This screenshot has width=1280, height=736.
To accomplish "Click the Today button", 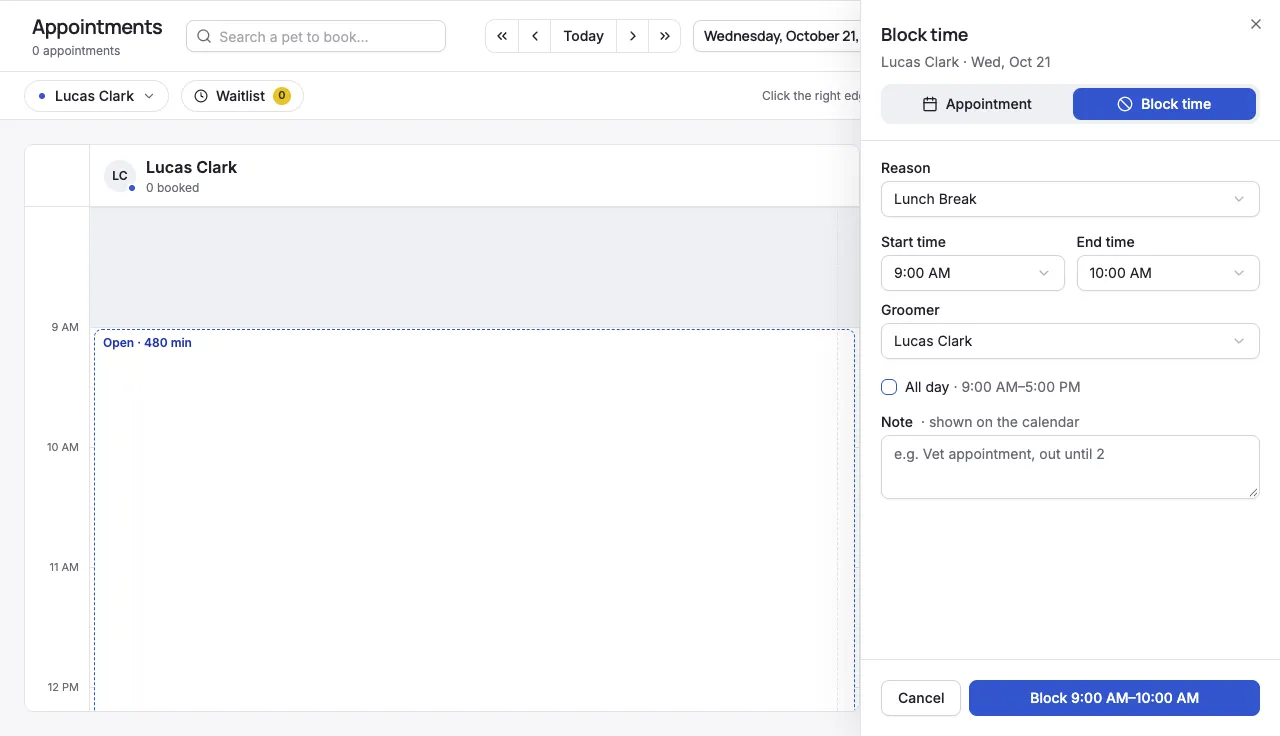I will pos(583,36).
